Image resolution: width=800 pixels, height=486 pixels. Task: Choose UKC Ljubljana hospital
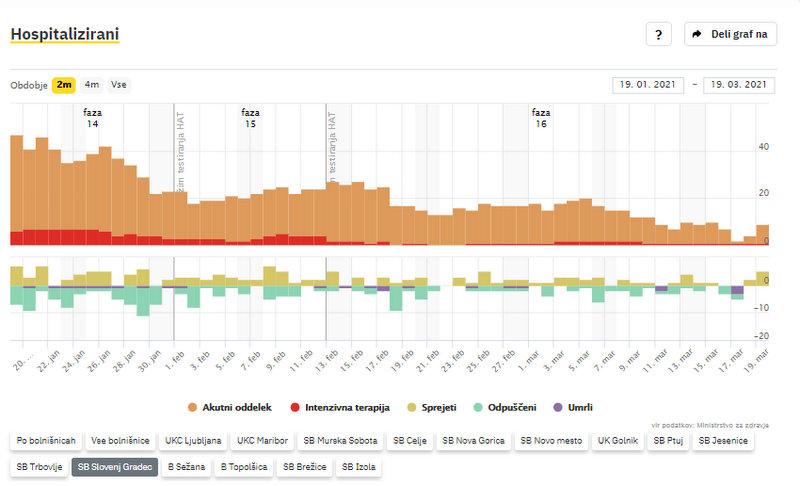[x=193, y=440]
